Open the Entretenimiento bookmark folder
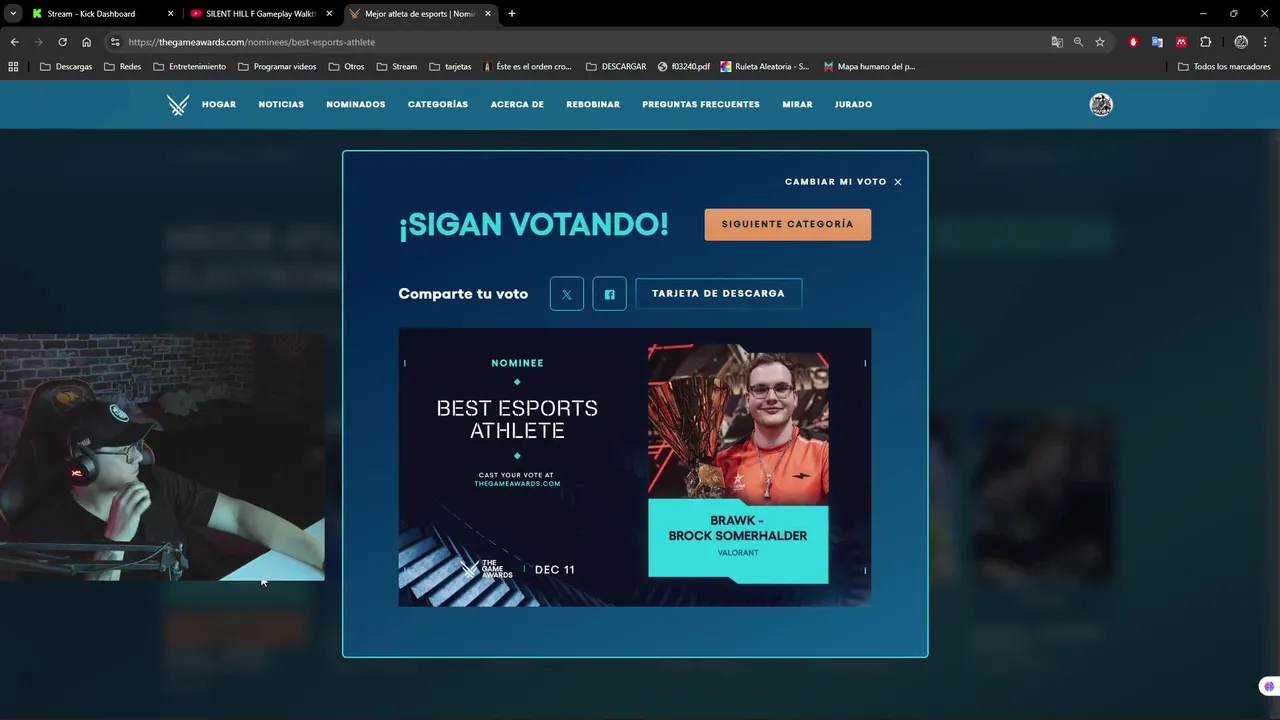 (190, 67)
